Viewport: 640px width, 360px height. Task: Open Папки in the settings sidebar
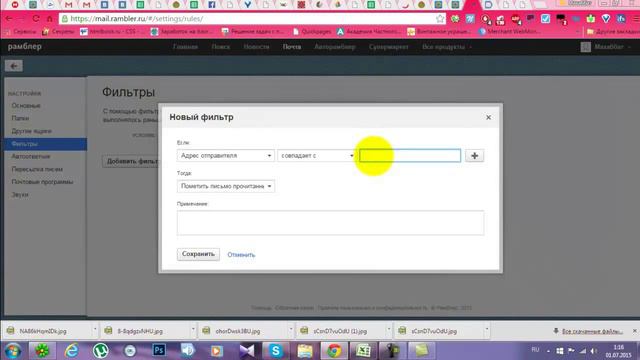coord(20,118)
